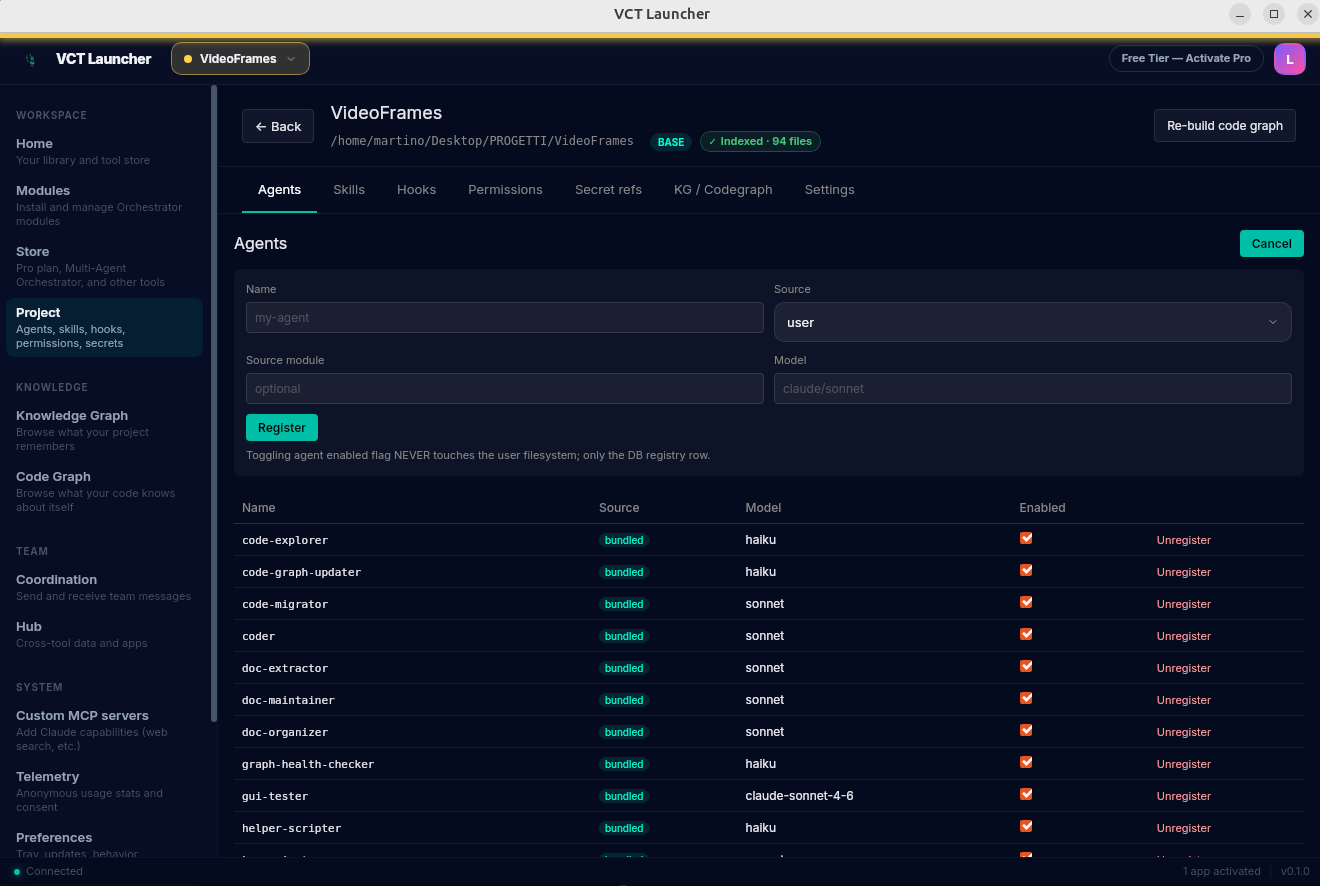Open Home in the sidebar
1320x886 pixels.
tap(104, 151)
